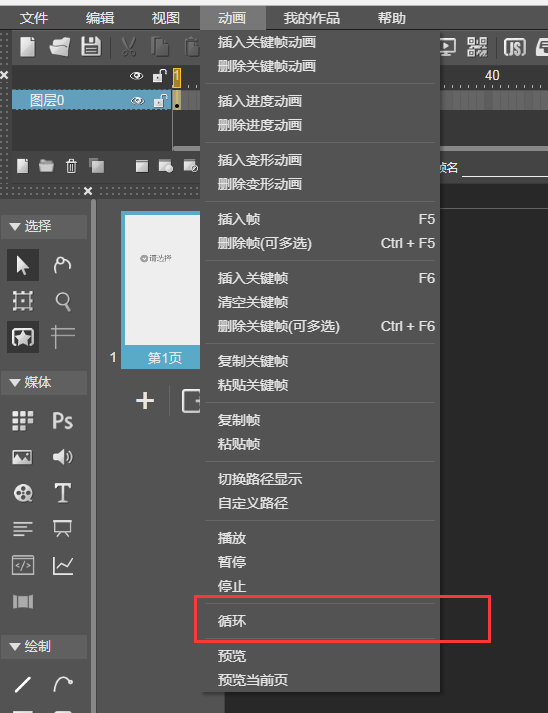Viewport: 548px width, 713px height.
Task: Pick the magnifier zoom tool
Action: click(x=63, y=301)
